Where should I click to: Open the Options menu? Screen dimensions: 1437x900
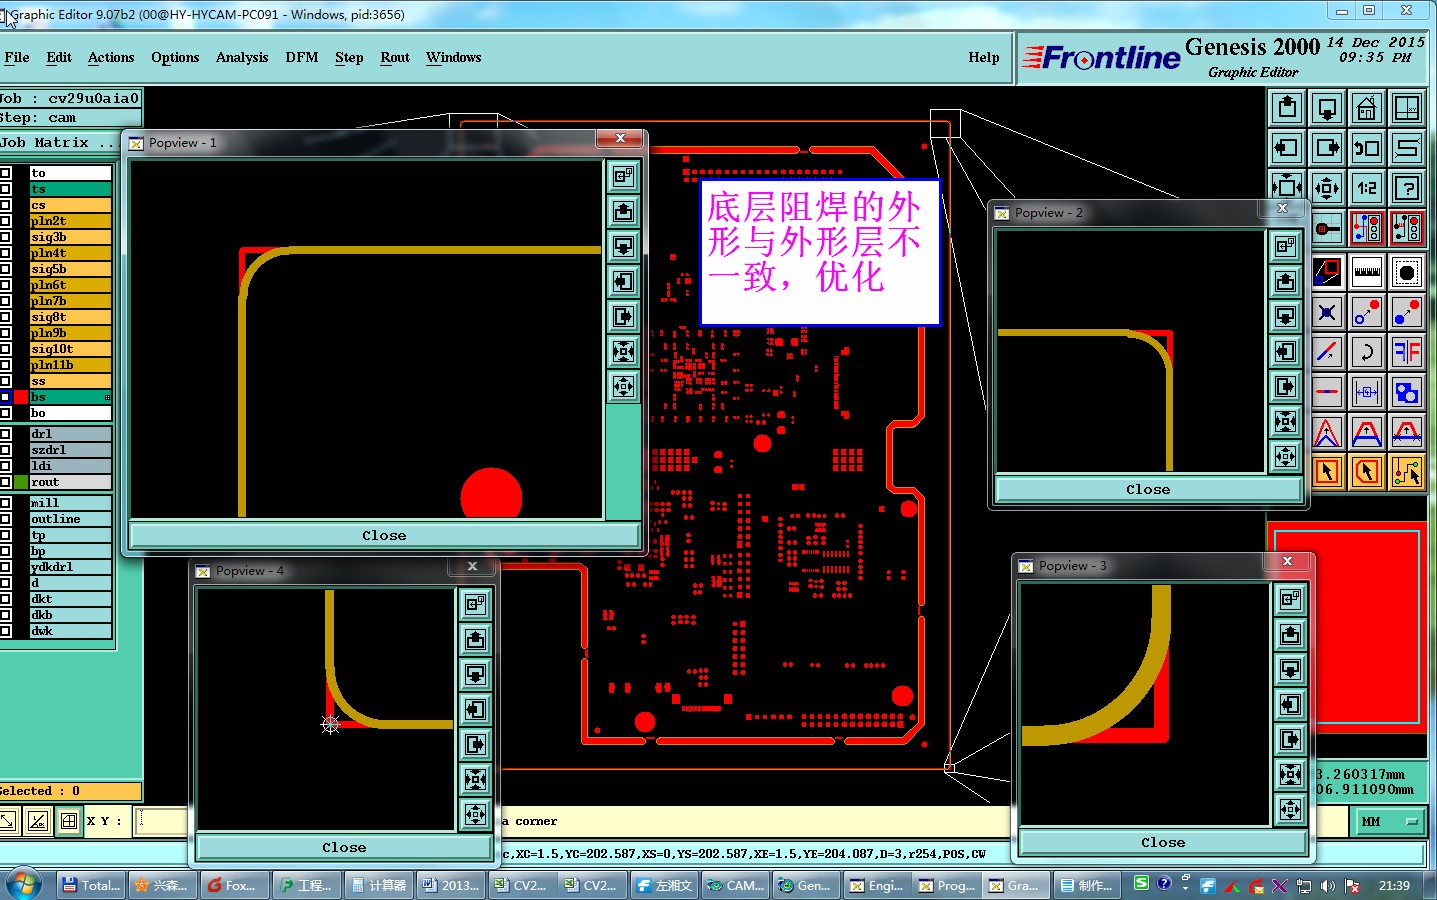175,57
